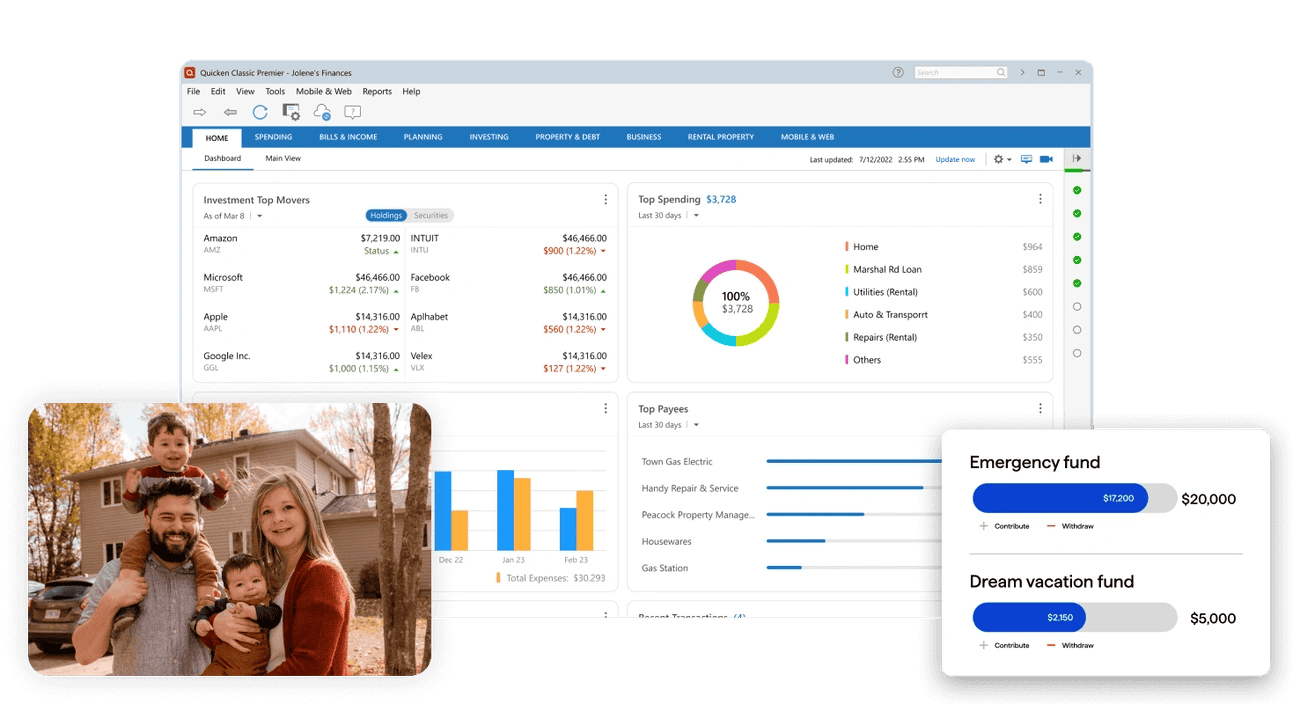Open the Help menu
This screenshot has width=1300, height=704.
pos(411,91)
